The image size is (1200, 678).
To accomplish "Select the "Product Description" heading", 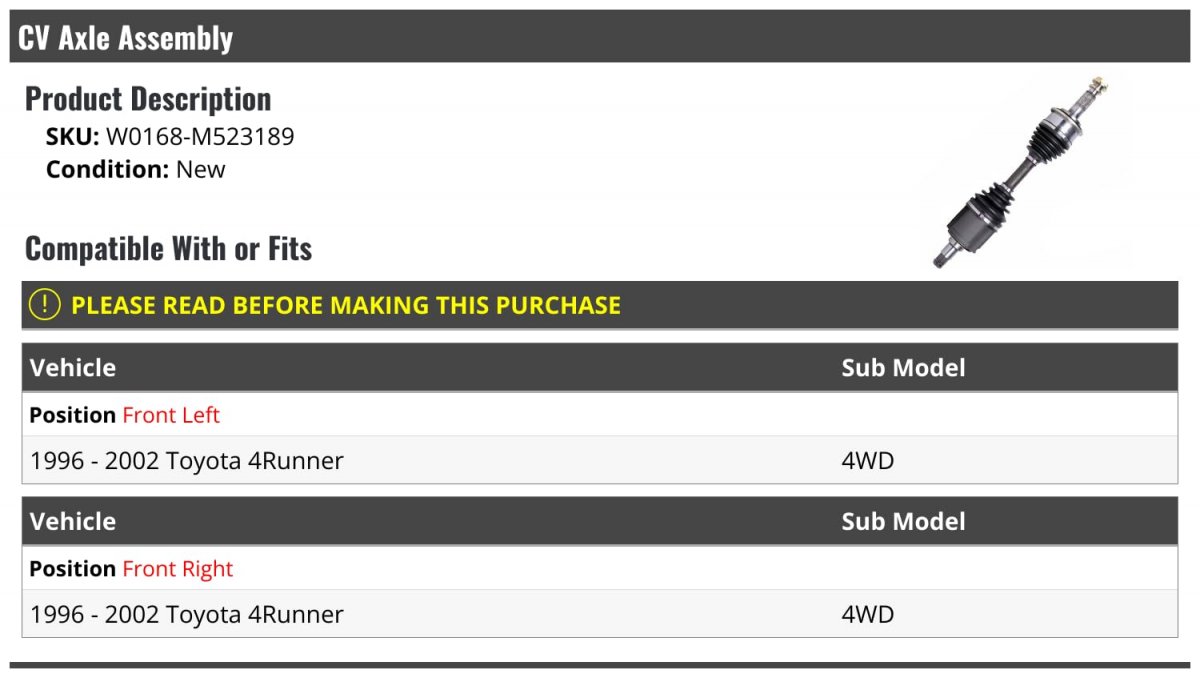I will coord(148,99).
